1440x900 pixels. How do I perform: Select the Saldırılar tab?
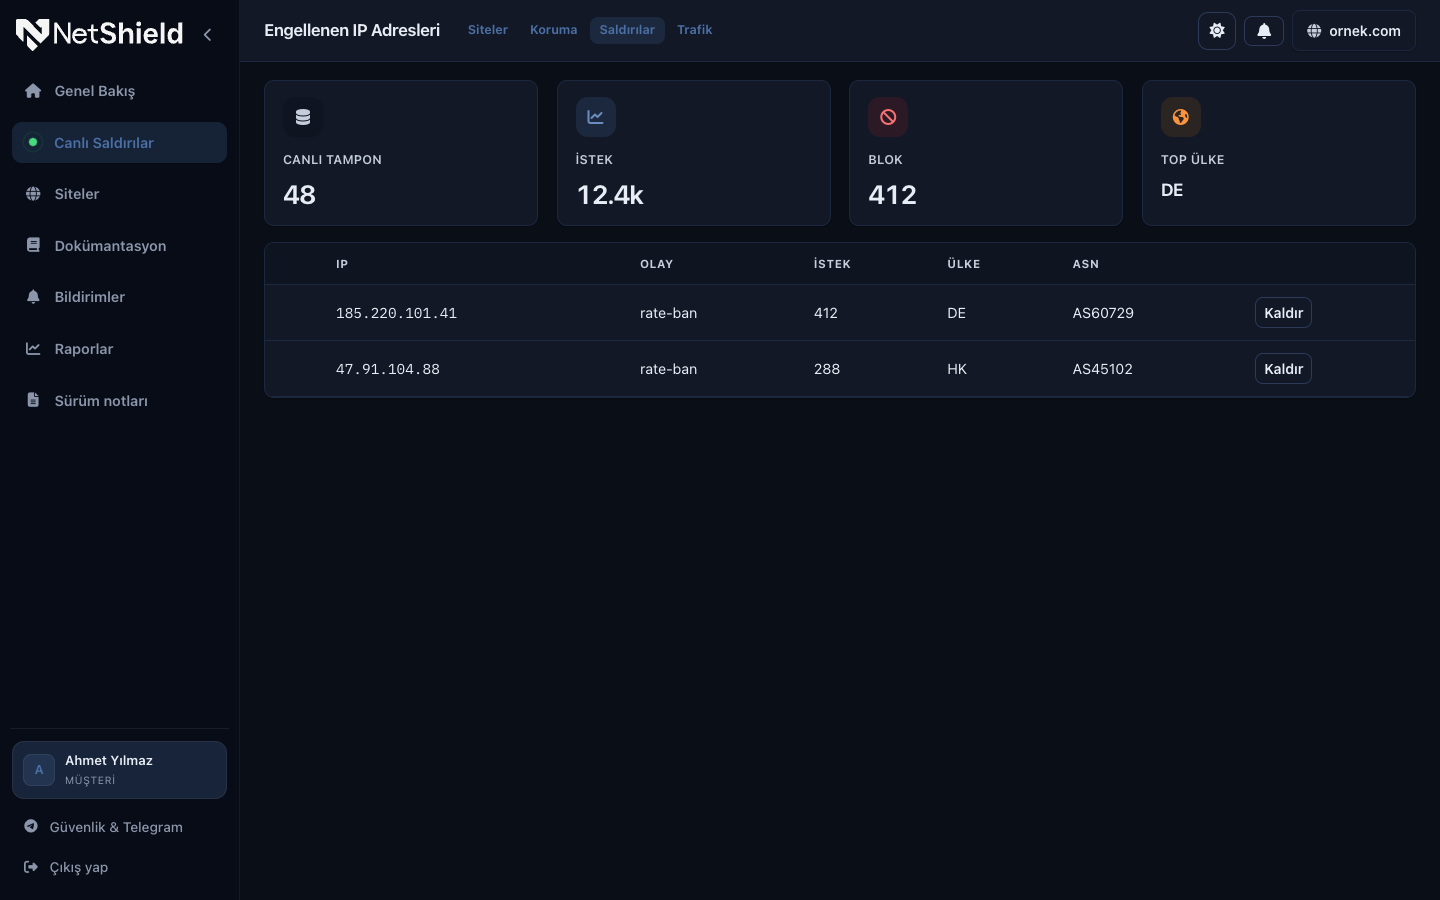pos(627,30)
